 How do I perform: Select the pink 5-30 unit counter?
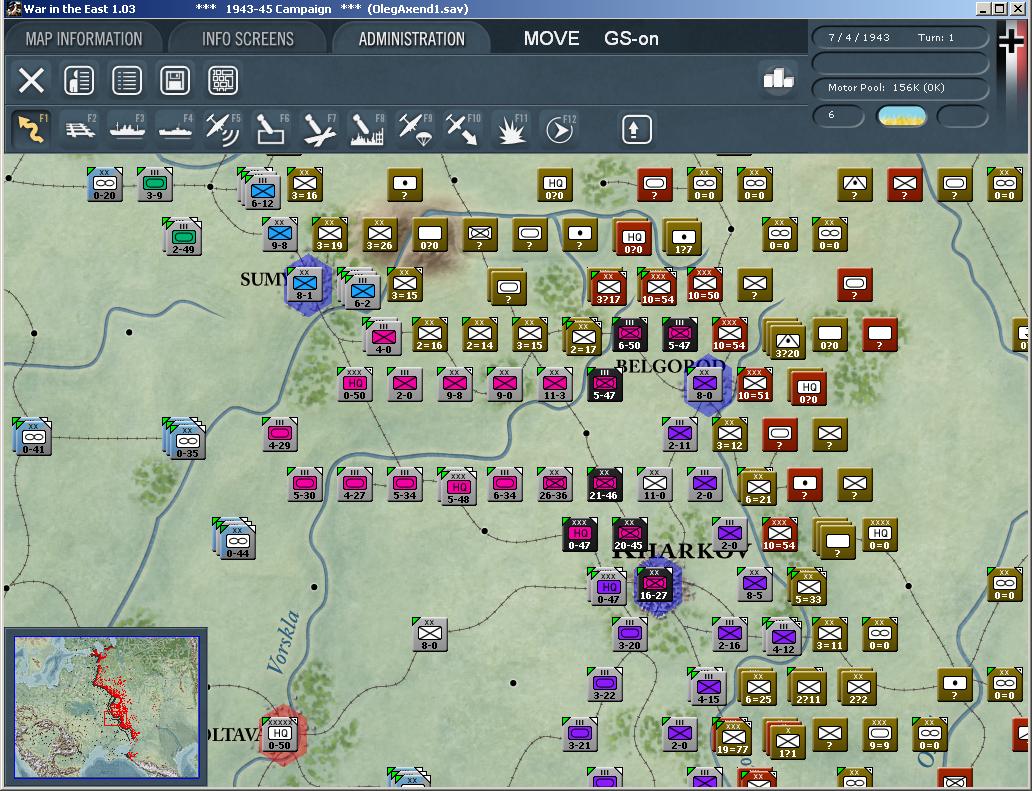pos(305,485)
